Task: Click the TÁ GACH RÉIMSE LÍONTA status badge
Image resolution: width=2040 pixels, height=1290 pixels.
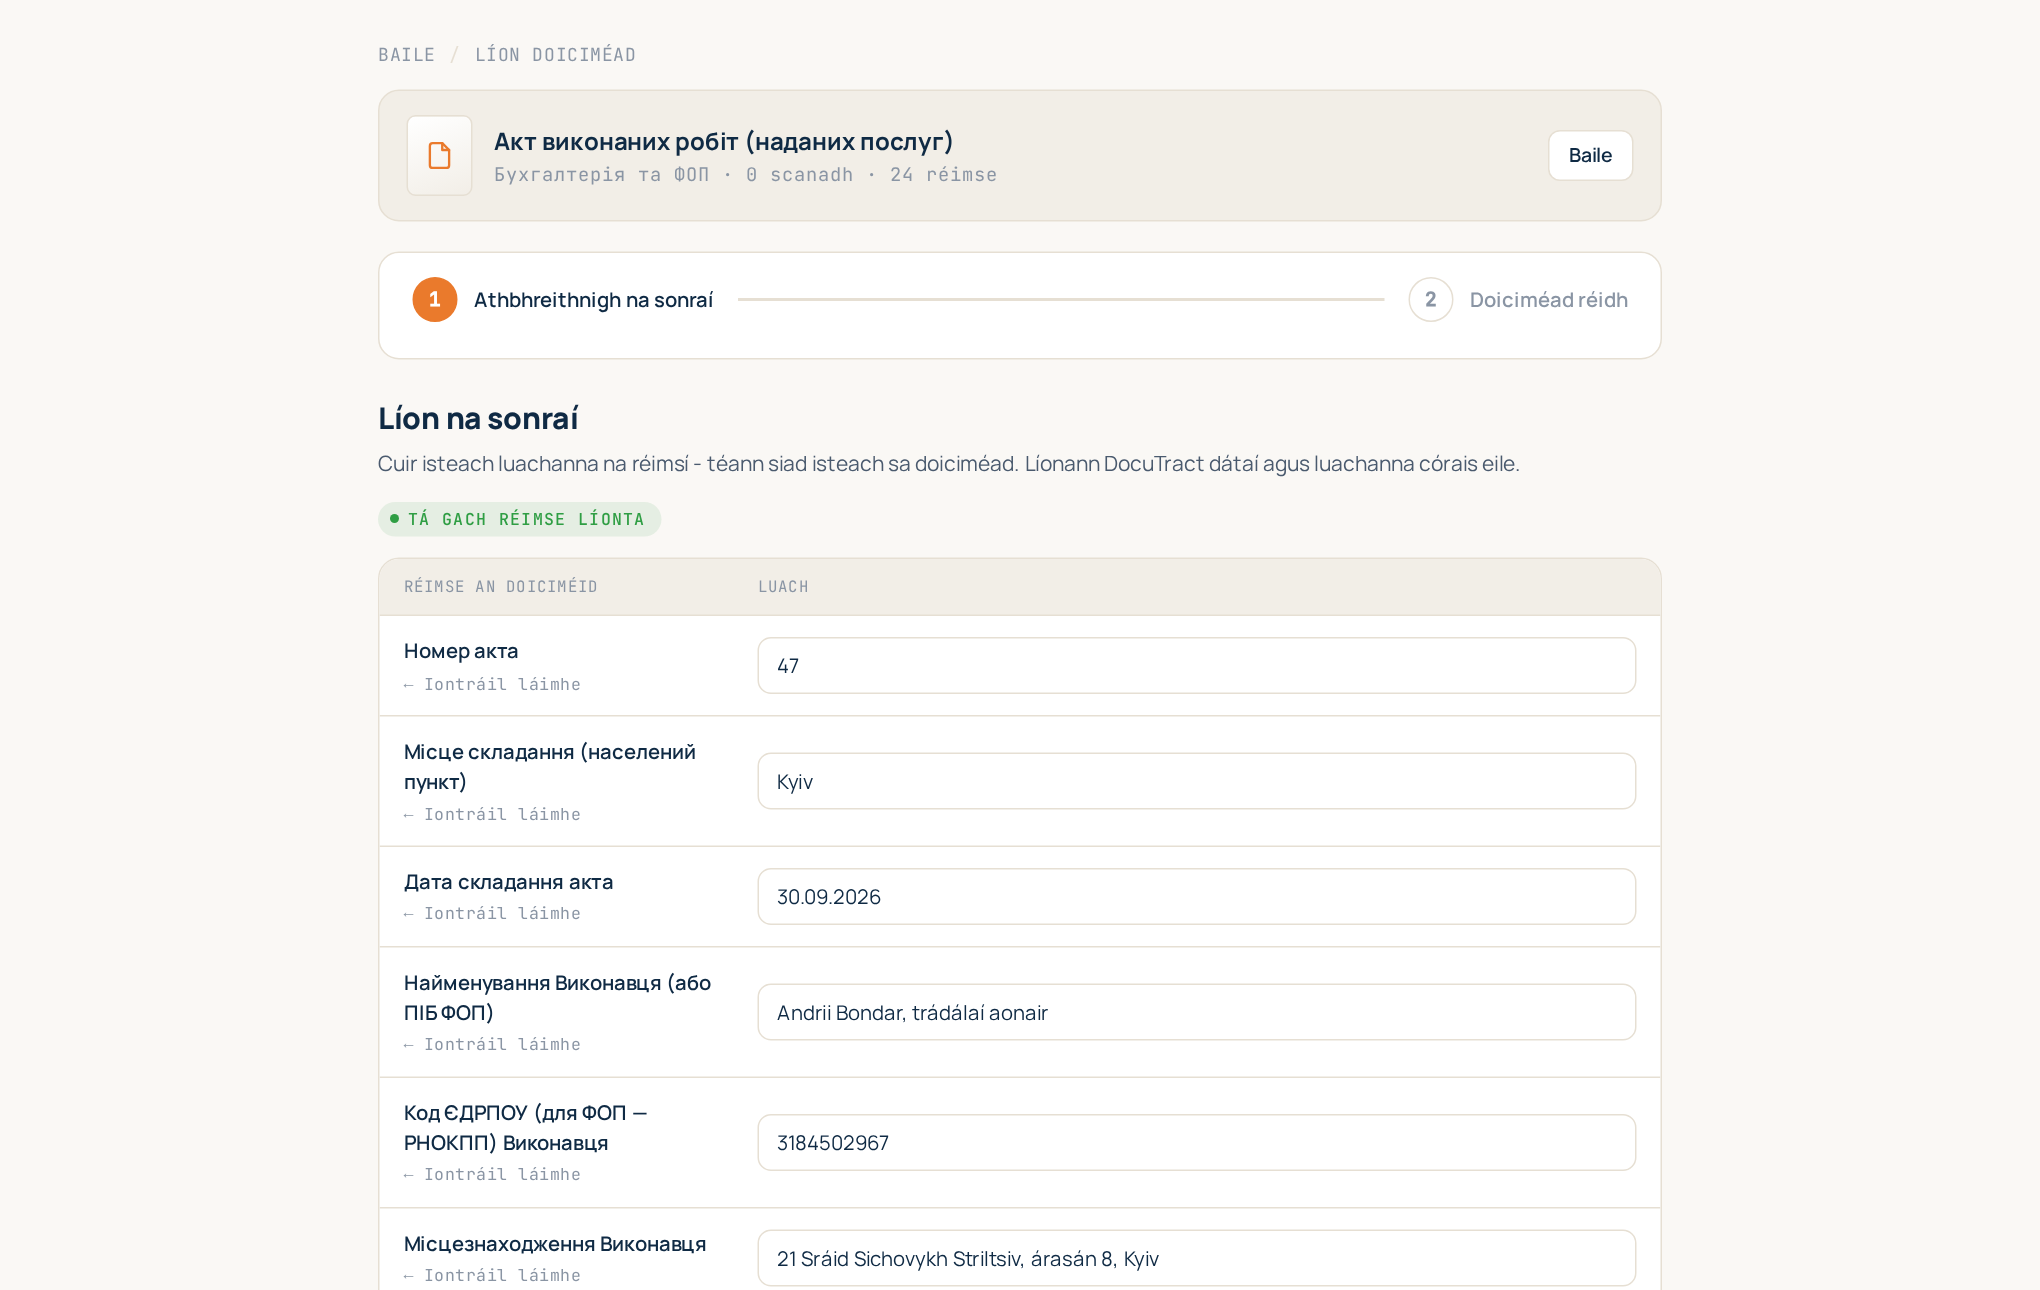Action: coord(519,519)
